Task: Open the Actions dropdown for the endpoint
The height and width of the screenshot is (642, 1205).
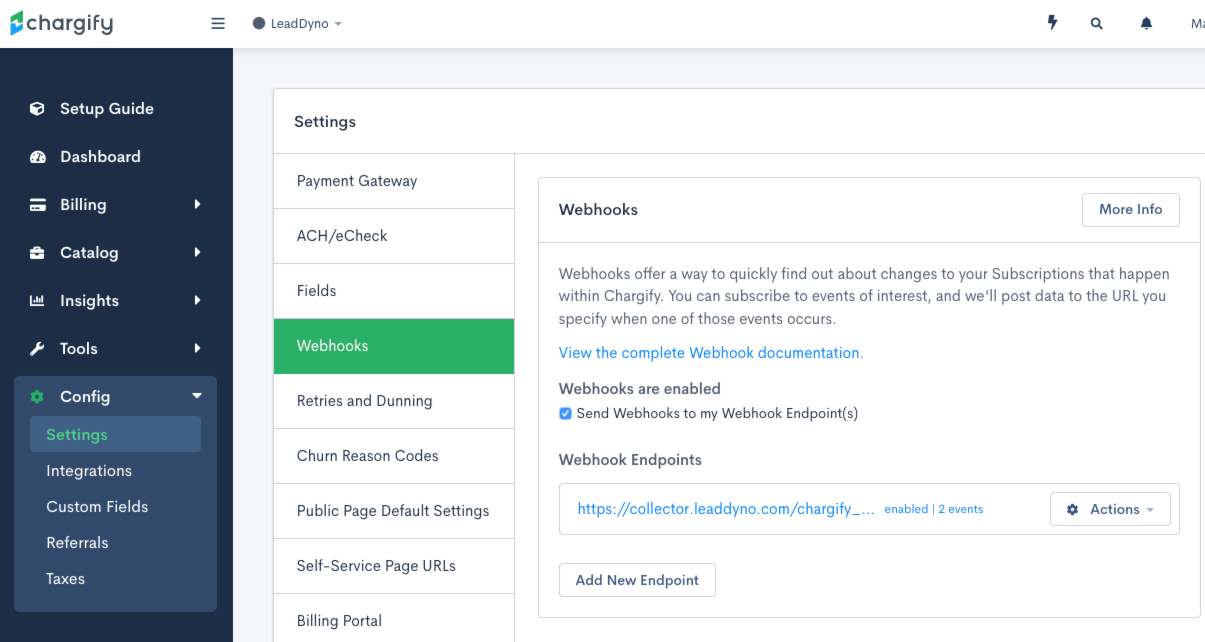Action: pyautogui.click(x=1110, y=509)
